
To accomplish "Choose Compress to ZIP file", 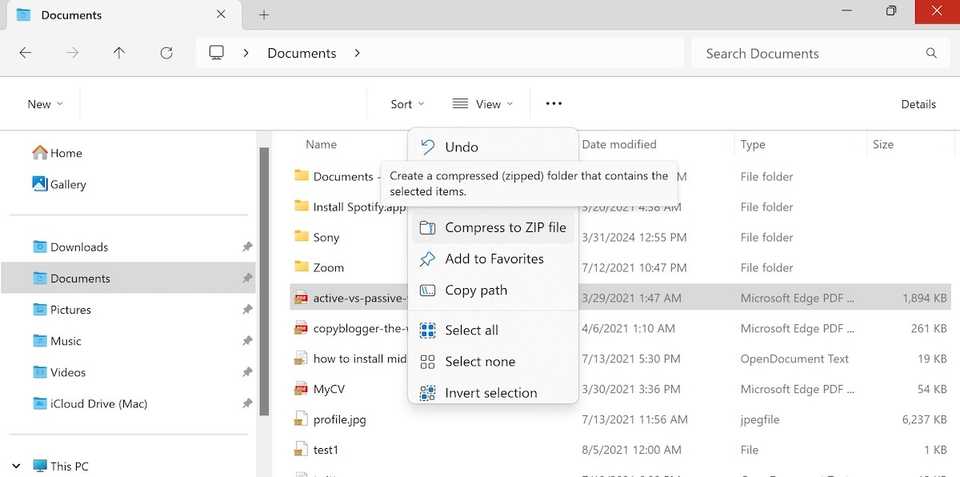I will click(505, 228).
